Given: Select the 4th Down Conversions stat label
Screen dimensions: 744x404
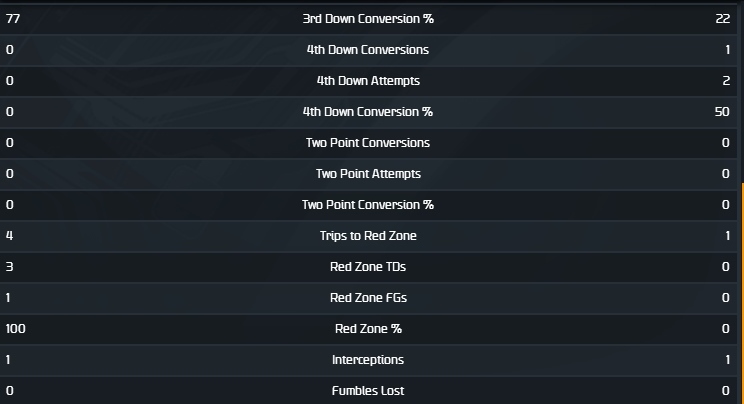Looking at the screenshot, I should (x=368, y=50).
